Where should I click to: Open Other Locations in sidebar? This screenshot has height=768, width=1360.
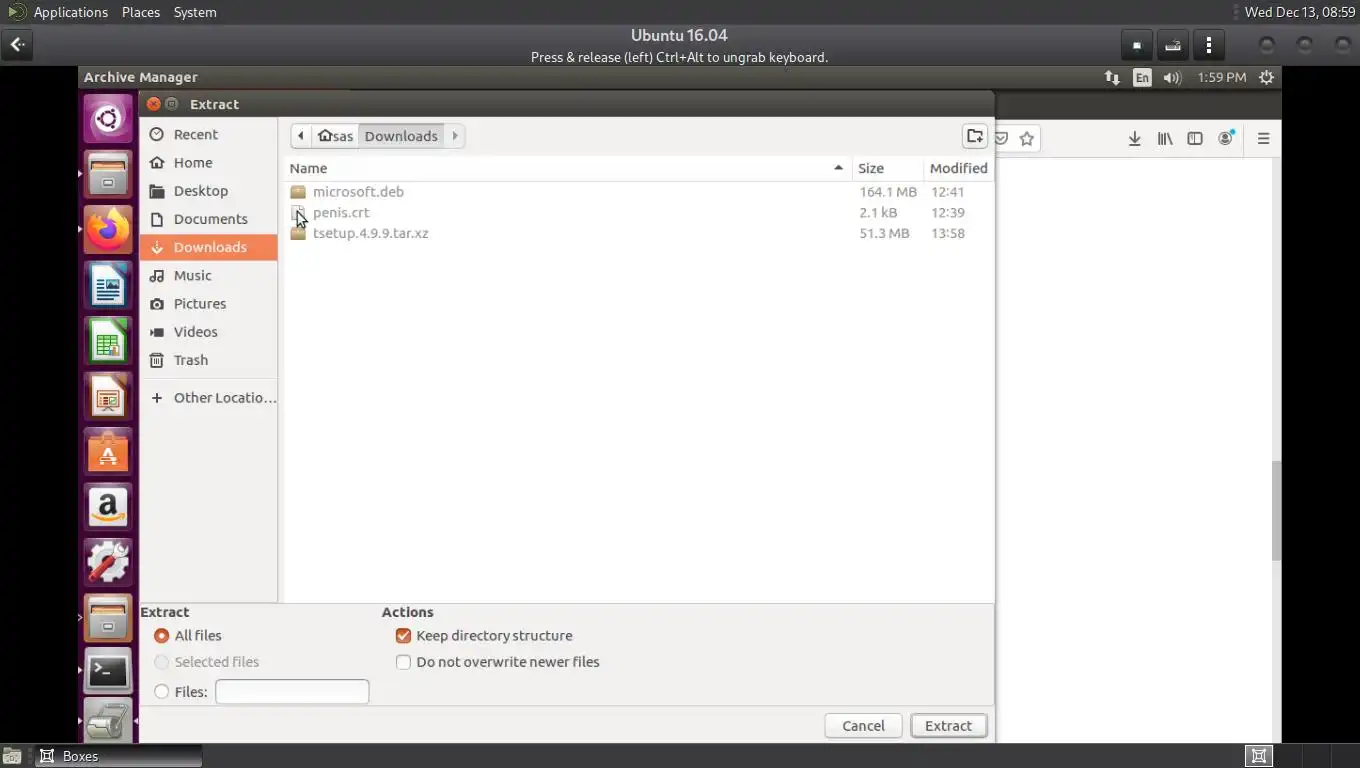(208, 397)
